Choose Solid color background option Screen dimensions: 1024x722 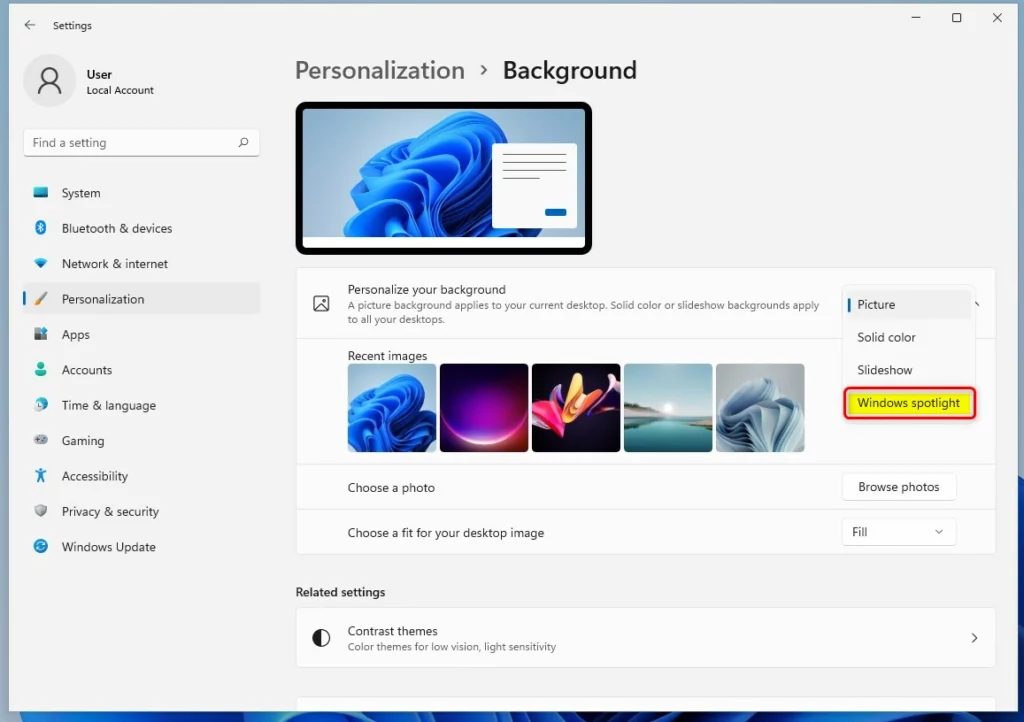pyautogui.click(x=908, y=337)
